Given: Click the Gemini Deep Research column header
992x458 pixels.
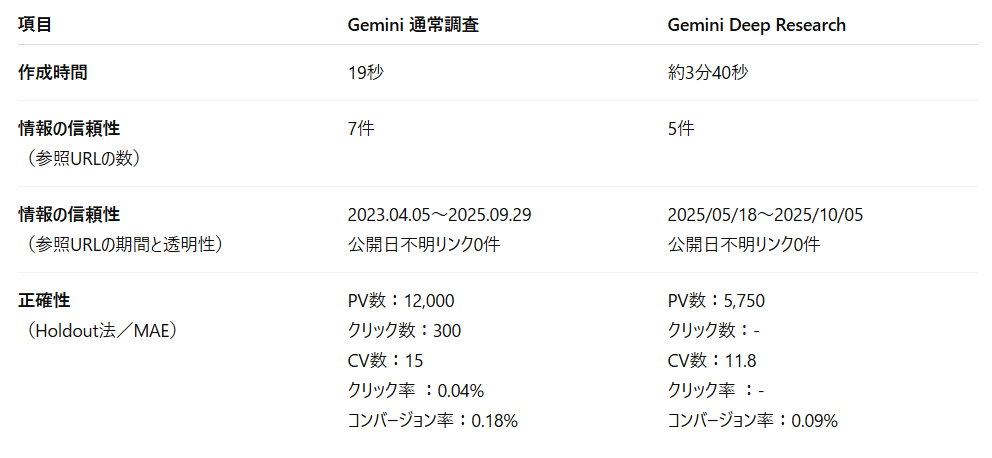Looking at the screenshot, I should click(756, 25).
